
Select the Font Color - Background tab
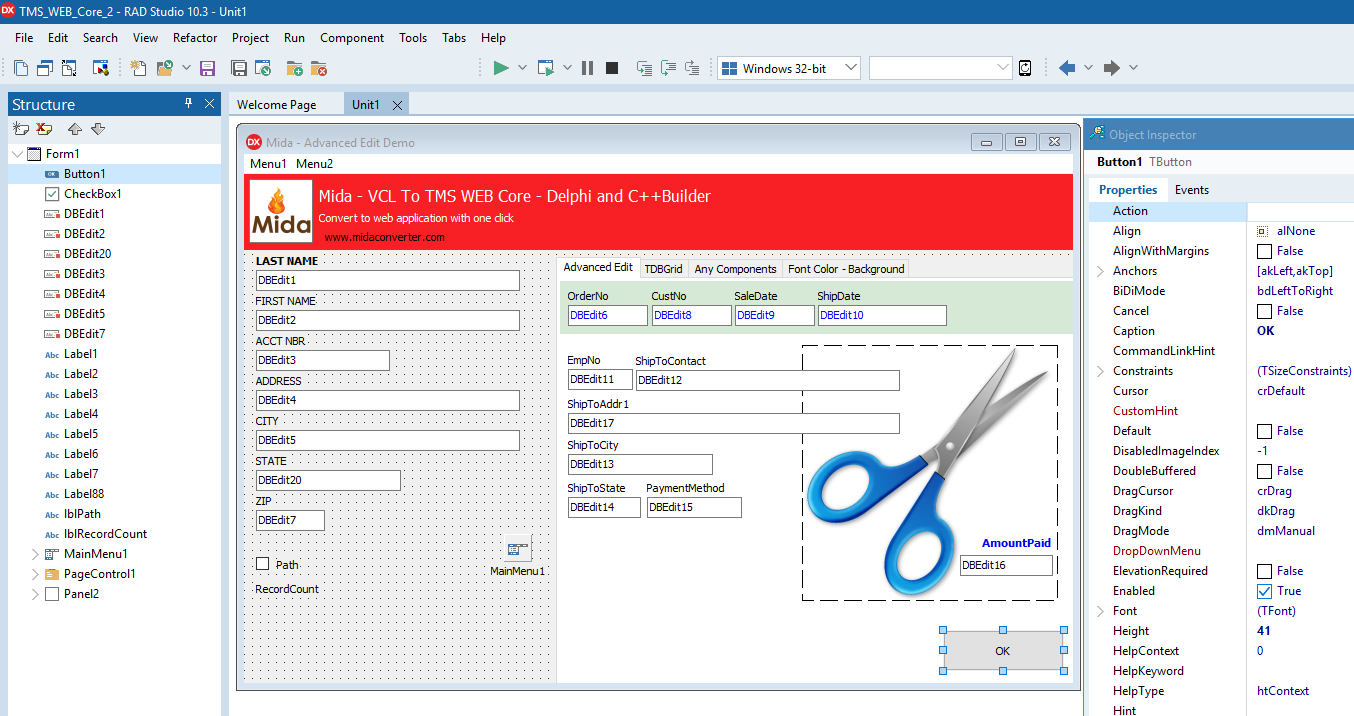[x=846, y=269]
